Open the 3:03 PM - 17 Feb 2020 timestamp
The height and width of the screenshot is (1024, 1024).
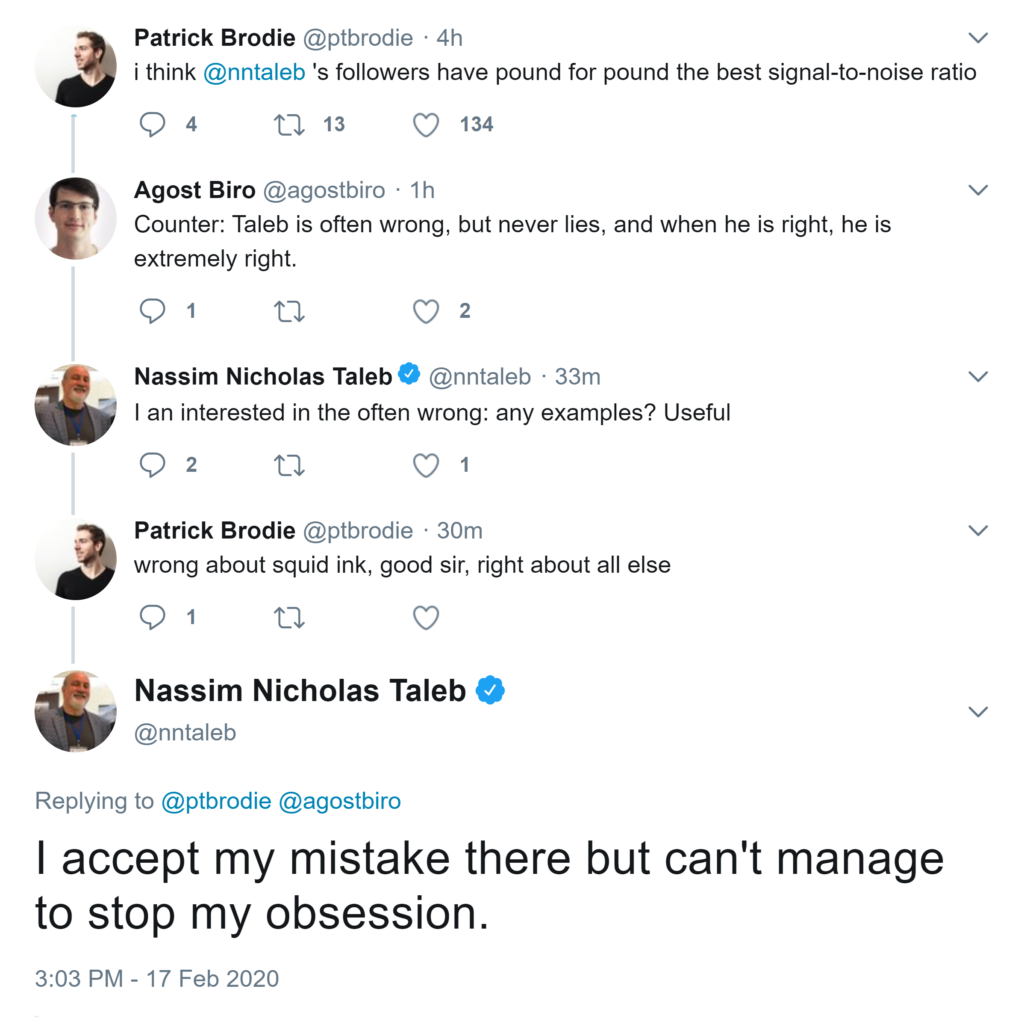157,978
